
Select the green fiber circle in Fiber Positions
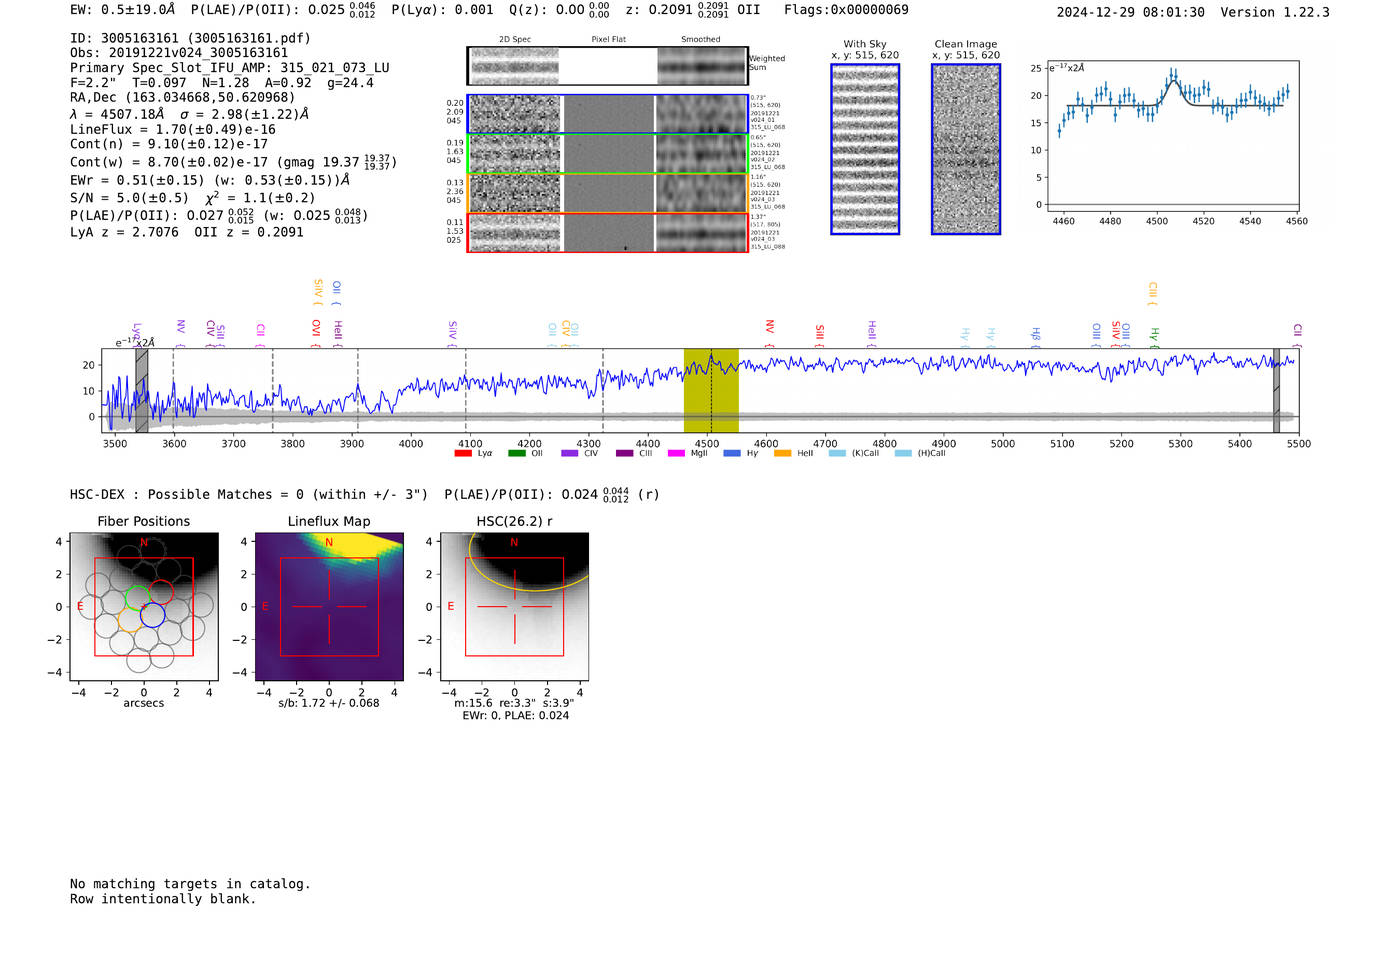137,597
